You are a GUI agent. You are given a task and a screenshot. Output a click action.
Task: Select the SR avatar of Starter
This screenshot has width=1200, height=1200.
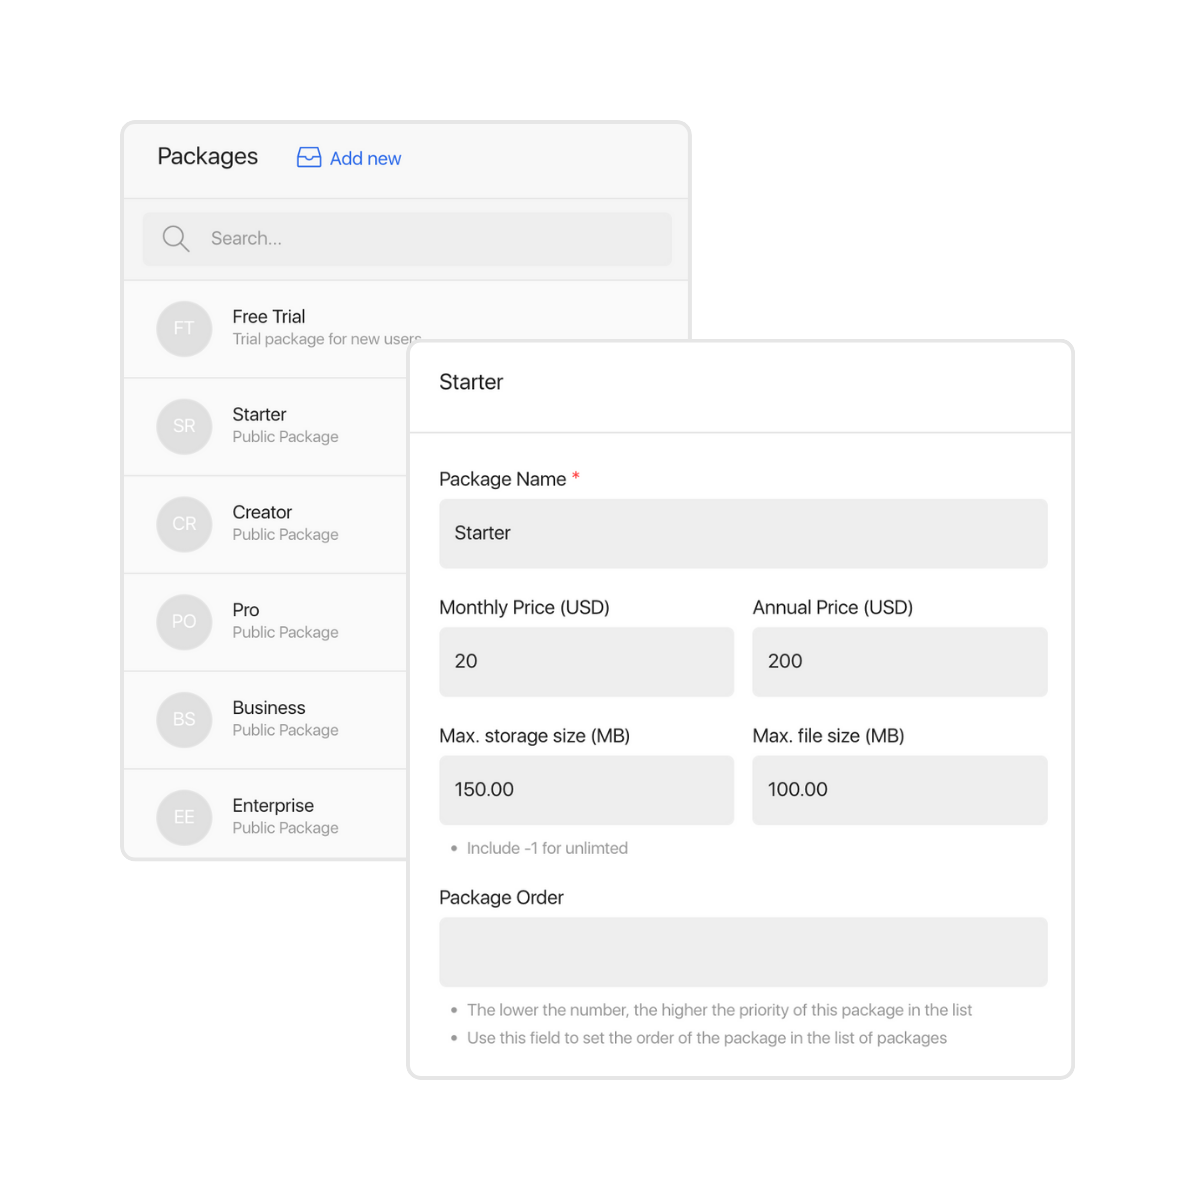(184, 426)
